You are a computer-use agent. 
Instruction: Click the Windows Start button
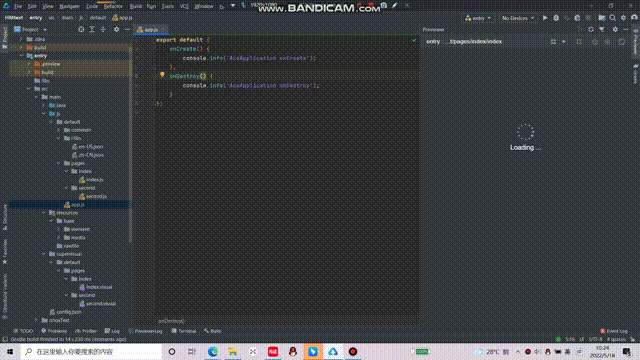tap(10, 351)
